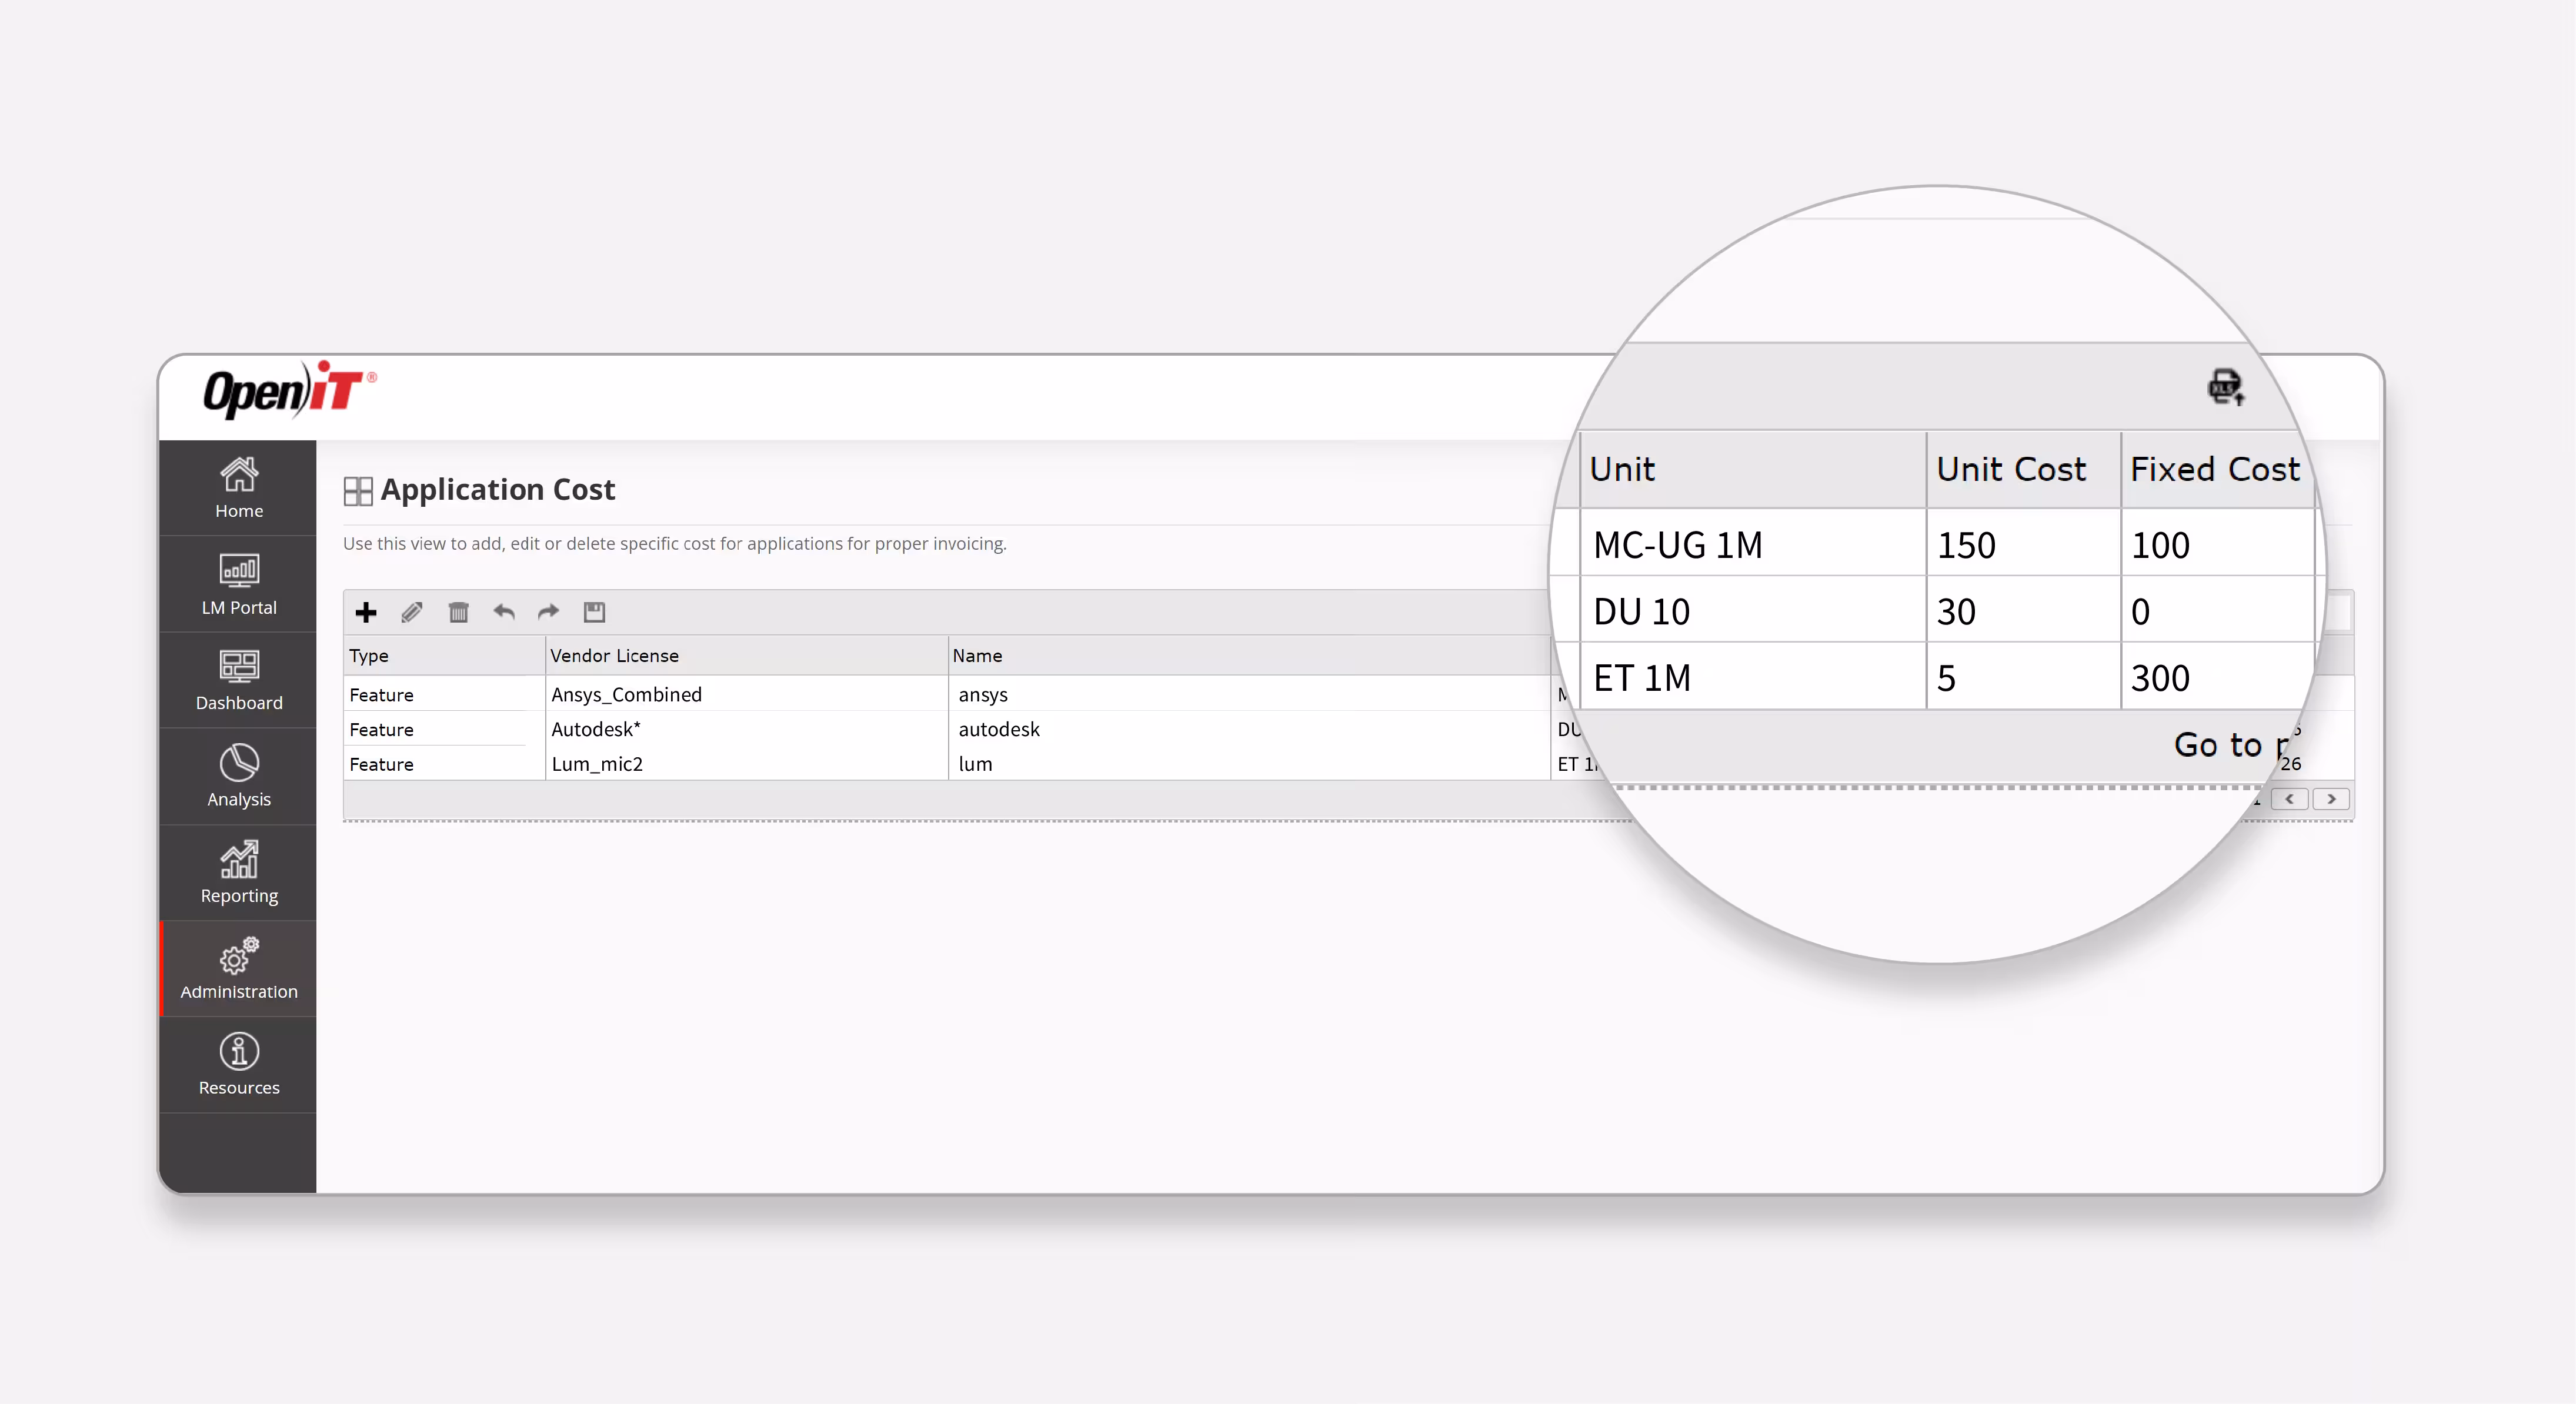Go to the Home section
This screenshot has height=1404, width=2576.
239,488
